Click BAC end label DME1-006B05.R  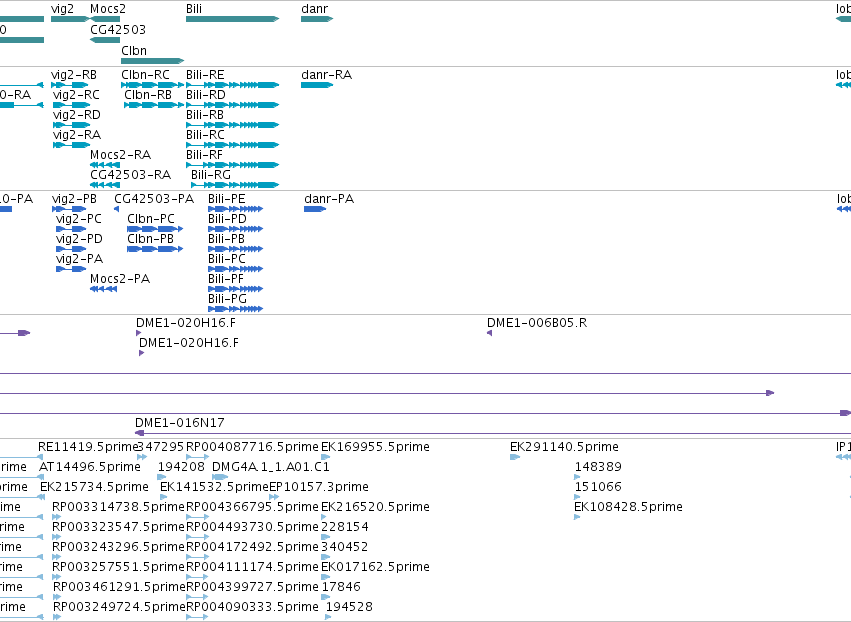pyautogui.click(x=537, y=323)
